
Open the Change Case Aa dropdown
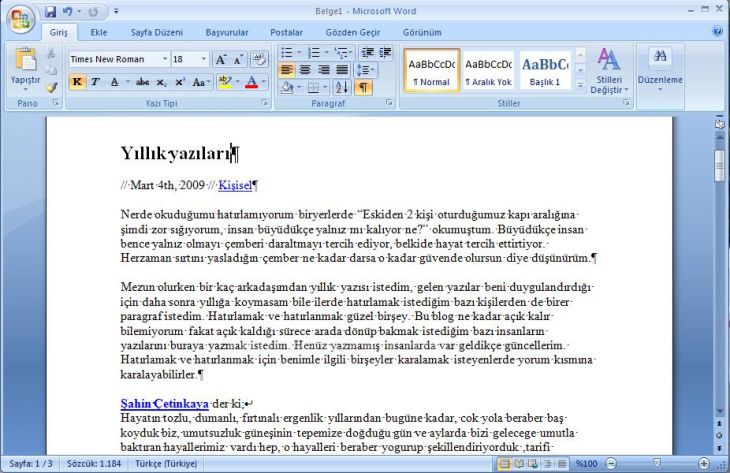(201, 82)
